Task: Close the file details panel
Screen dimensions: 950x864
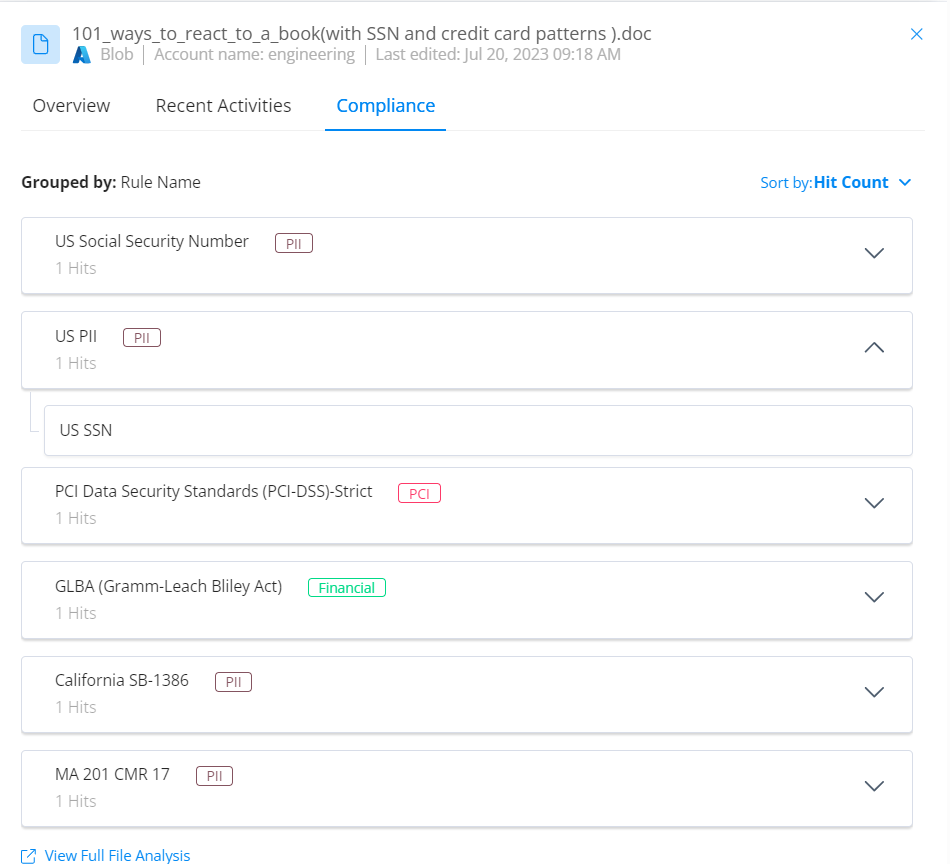Action: (916, 33)
